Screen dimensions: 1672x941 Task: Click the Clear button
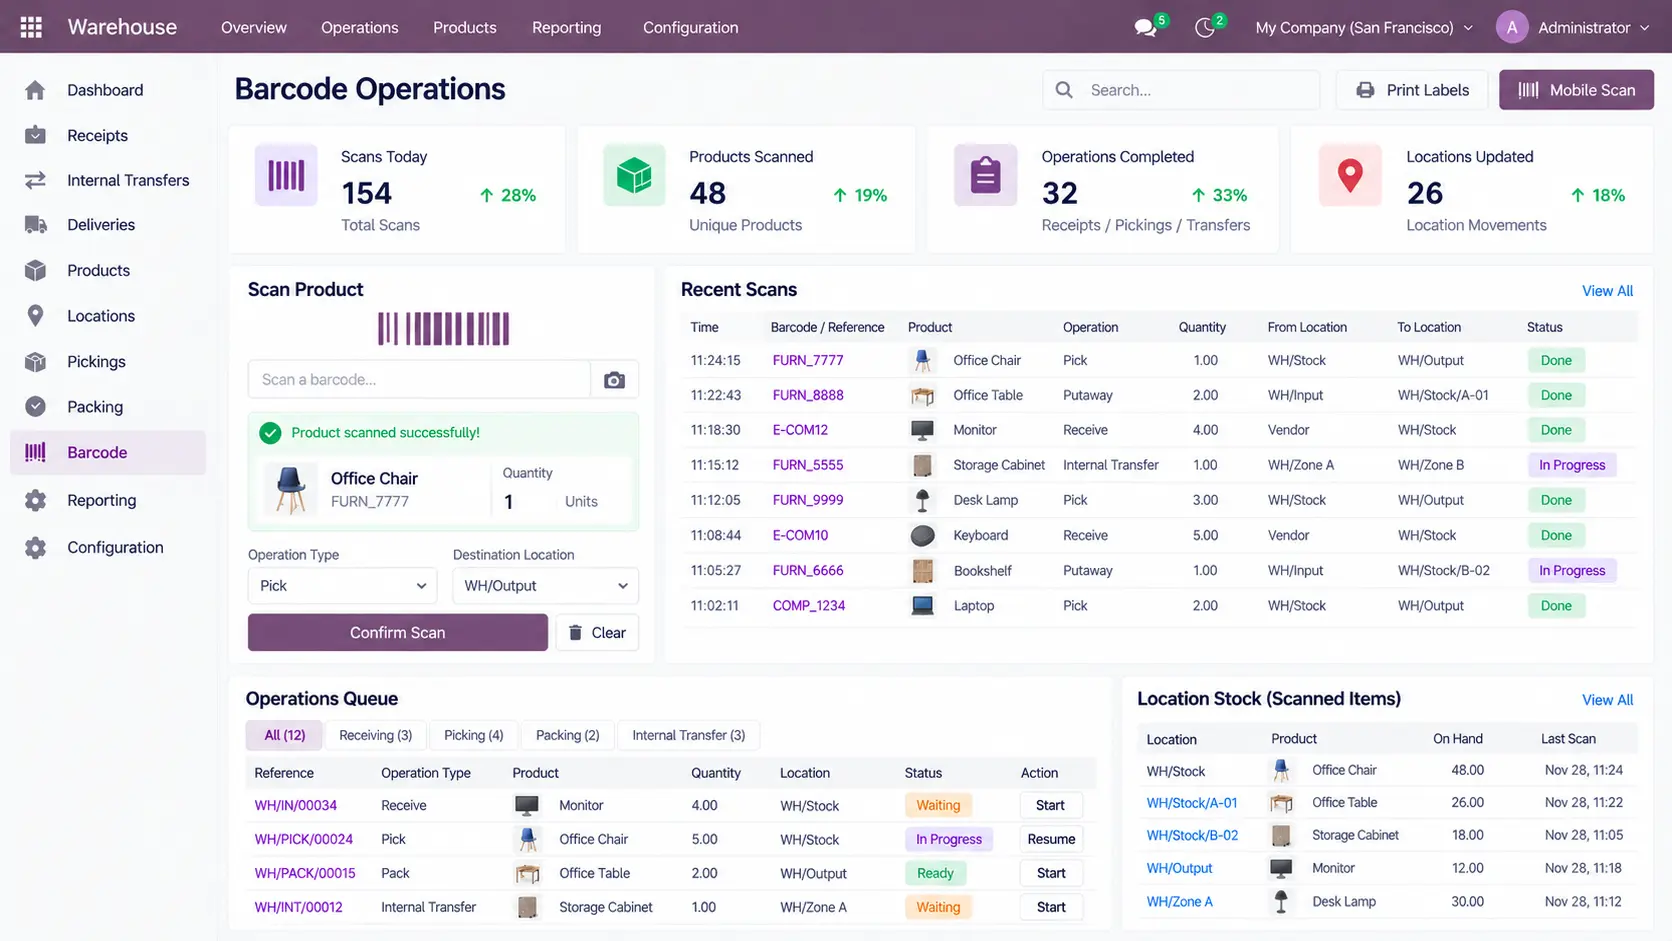597,632
